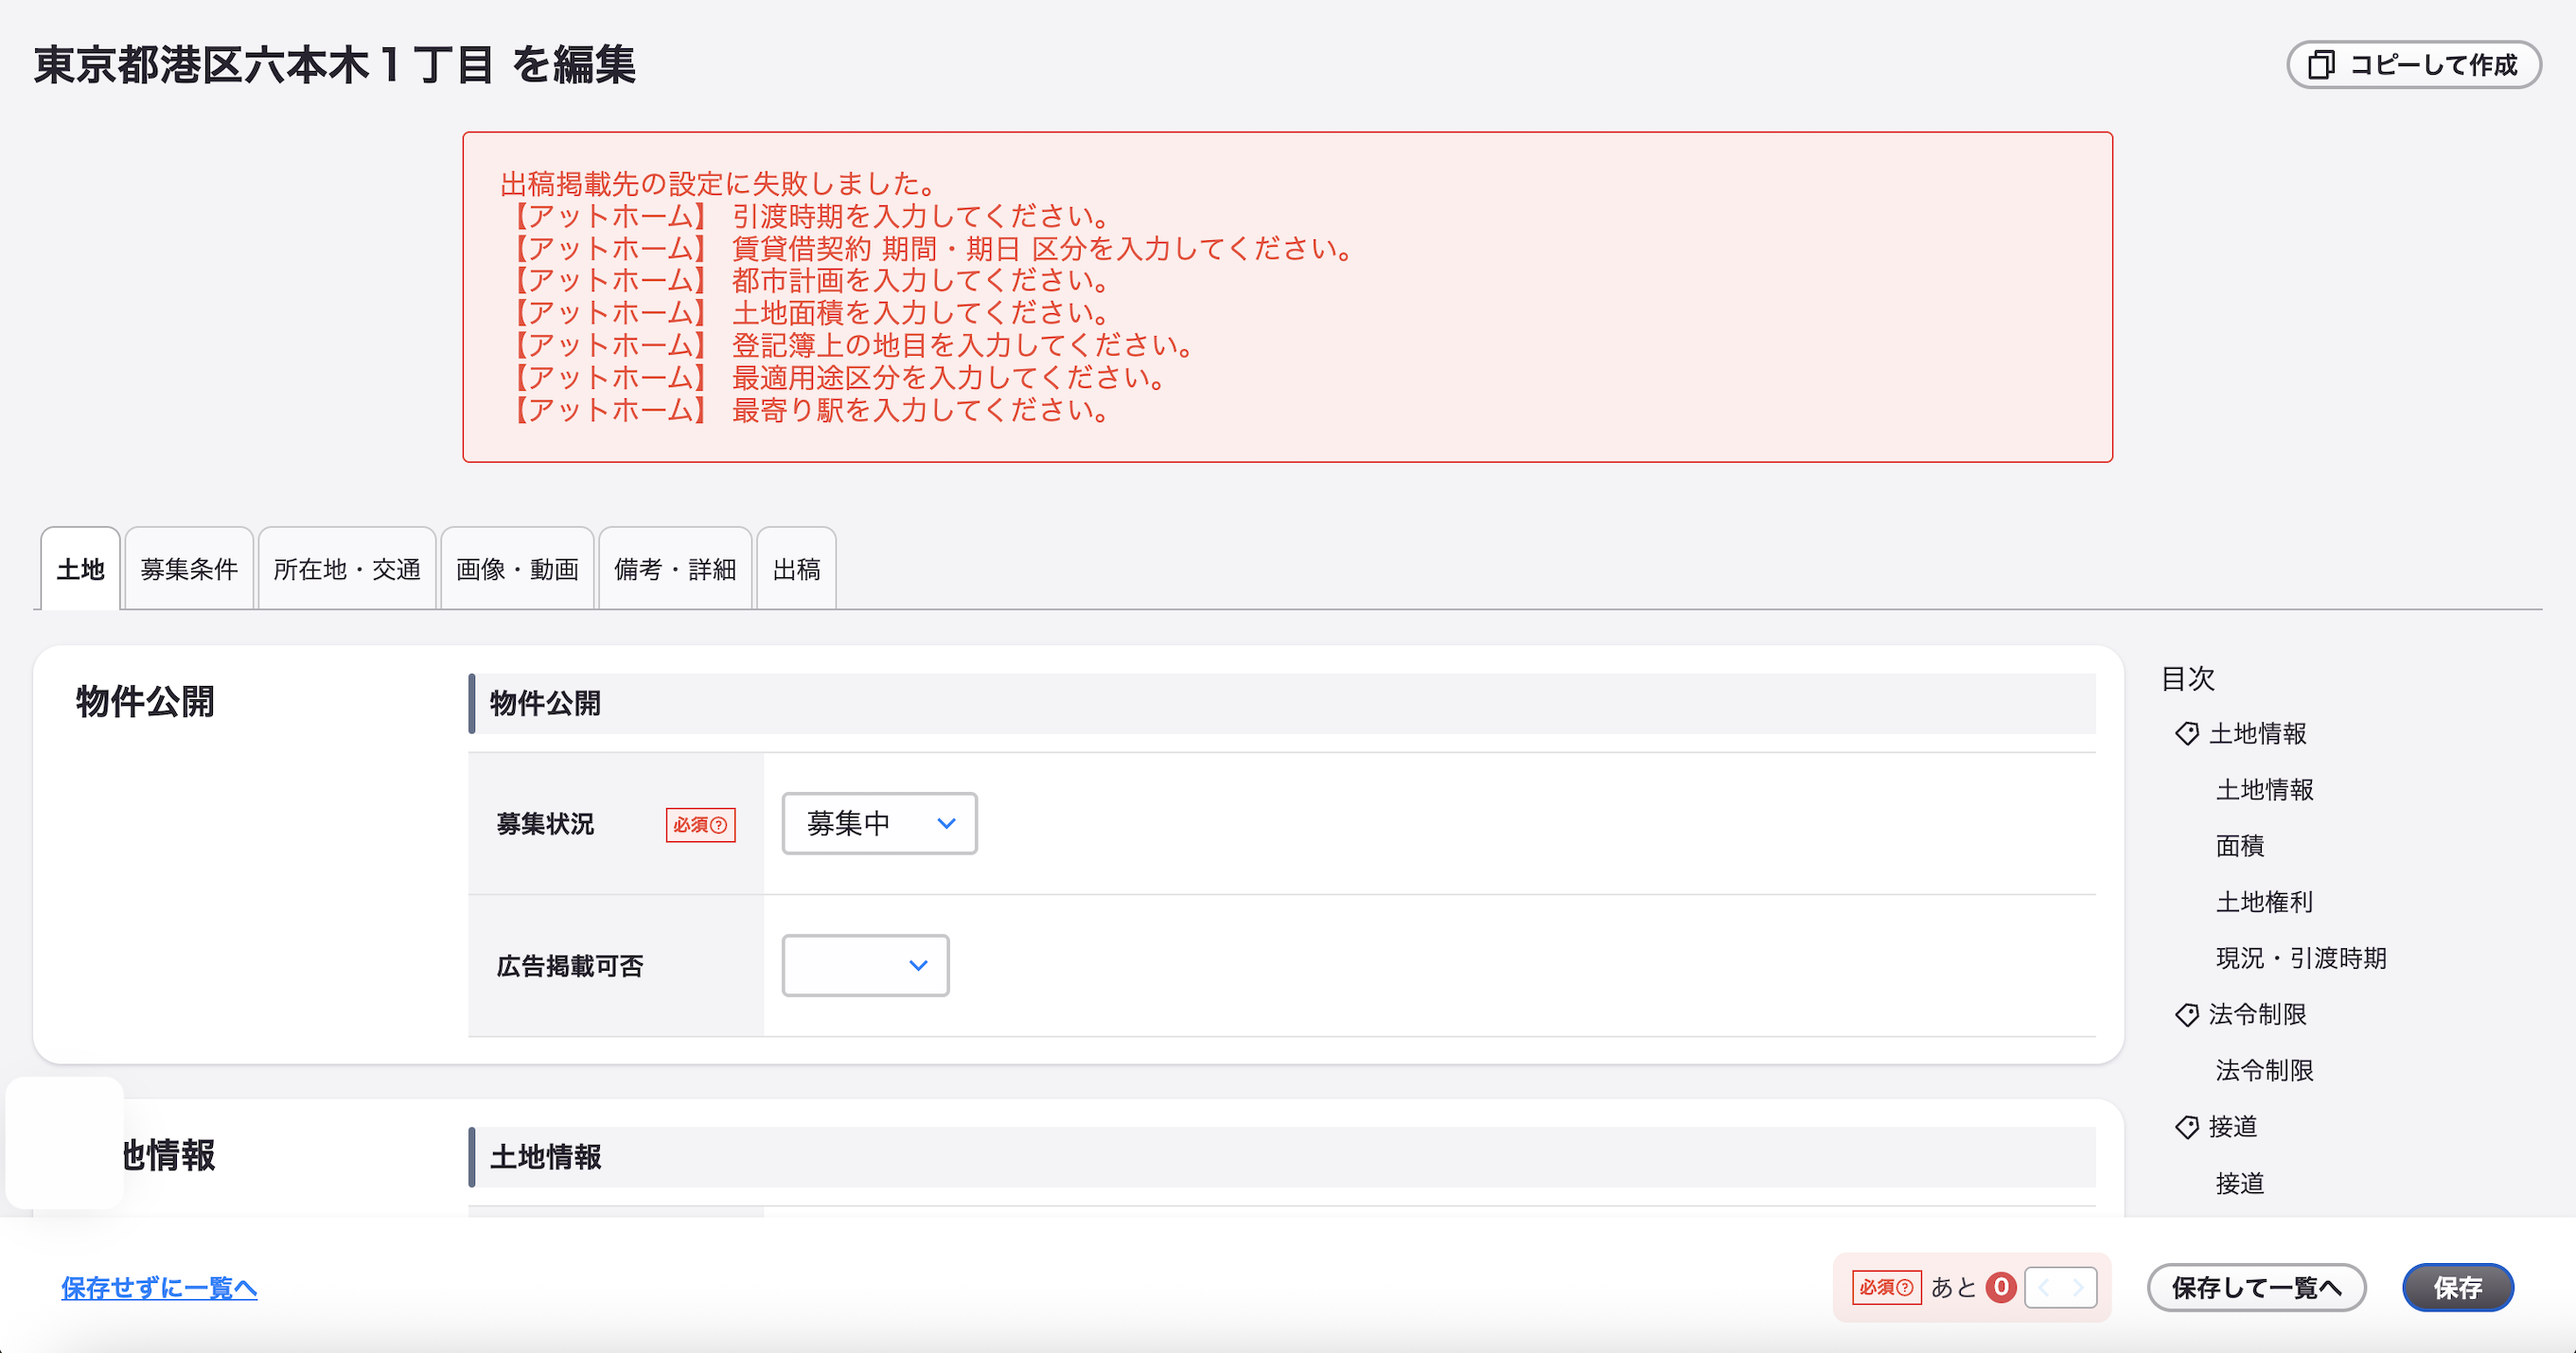Click the previous required-field arrow
2576x1353 pixels.
click(x=2043, y=1287)
